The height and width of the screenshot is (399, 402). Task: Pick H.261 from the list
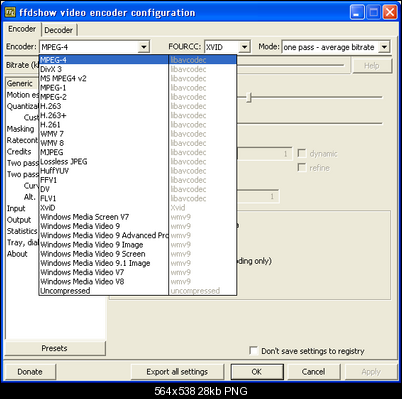[138, 125]
